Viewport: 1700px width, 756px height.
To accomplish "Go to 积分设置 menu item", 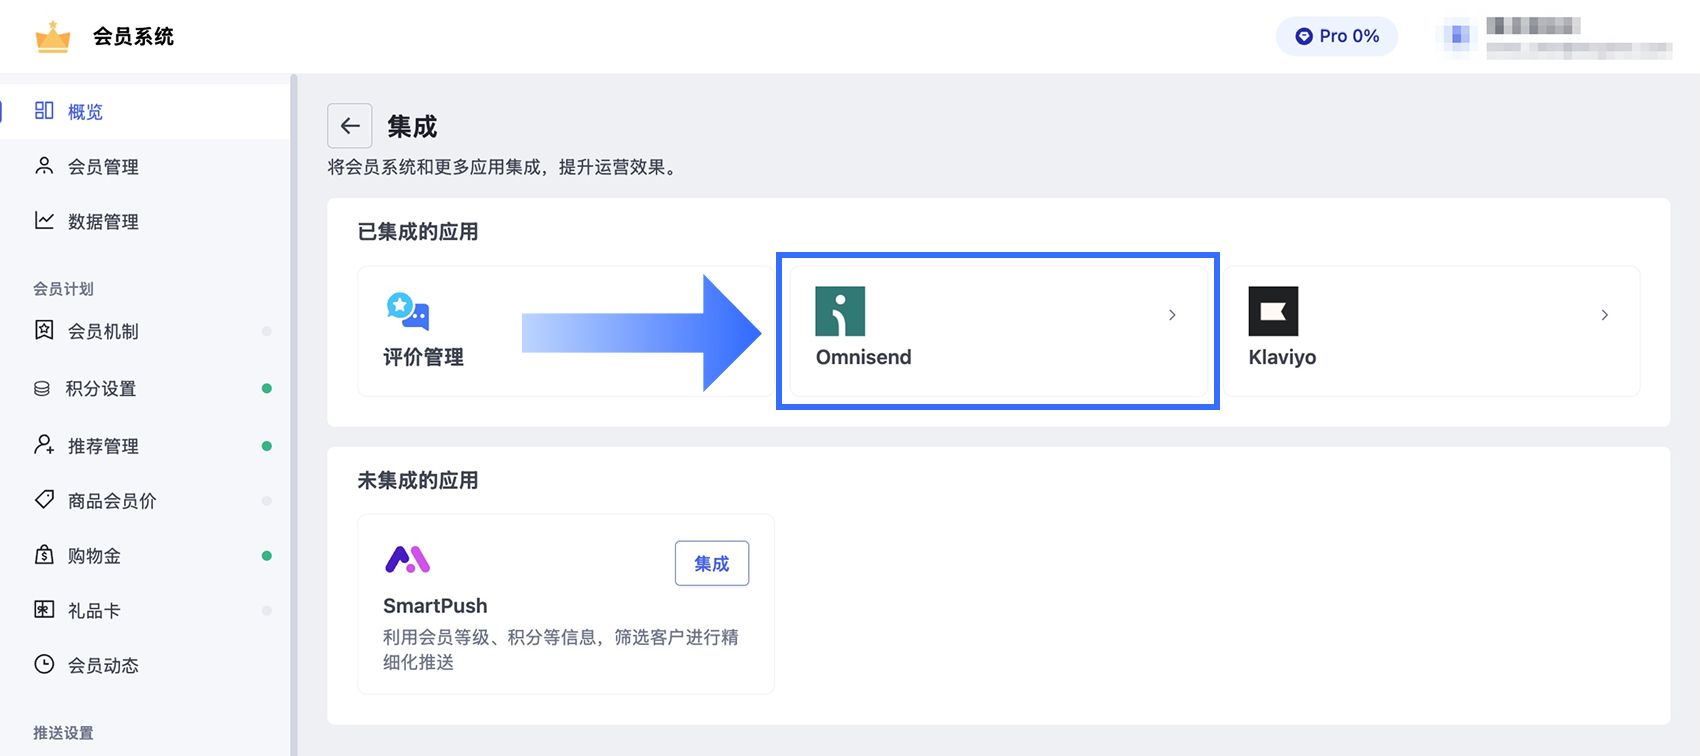I will click(x=145, y=388).
